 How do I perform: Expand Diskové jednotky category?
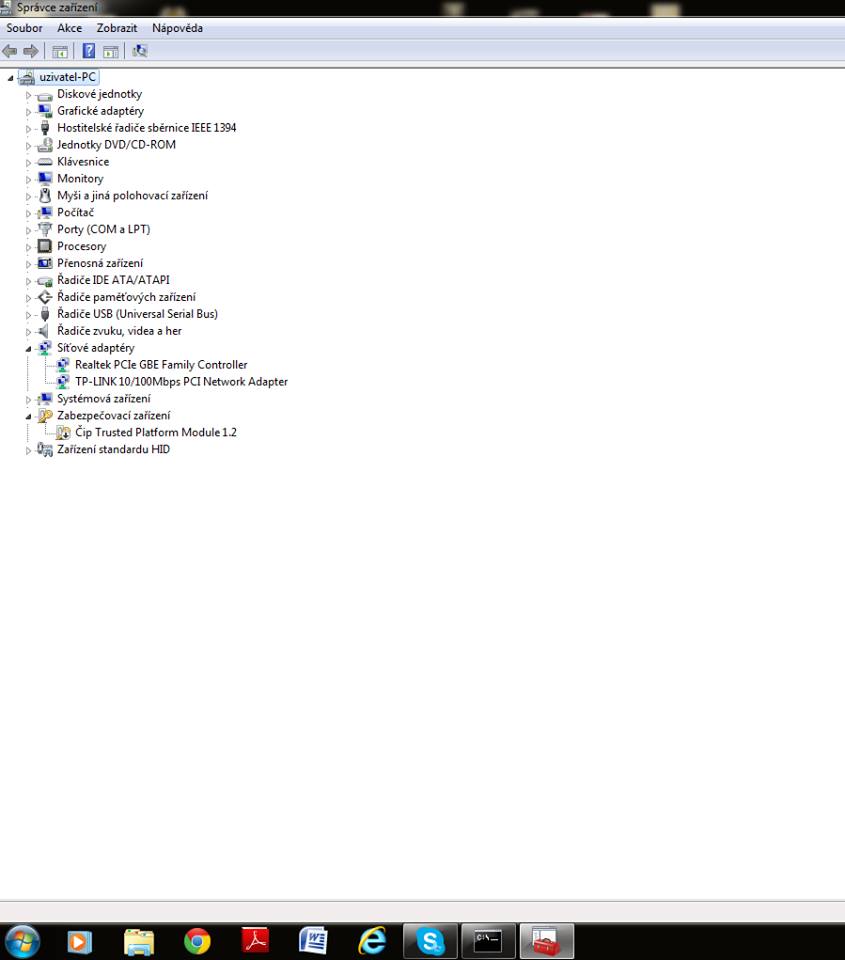click(28, 95)
